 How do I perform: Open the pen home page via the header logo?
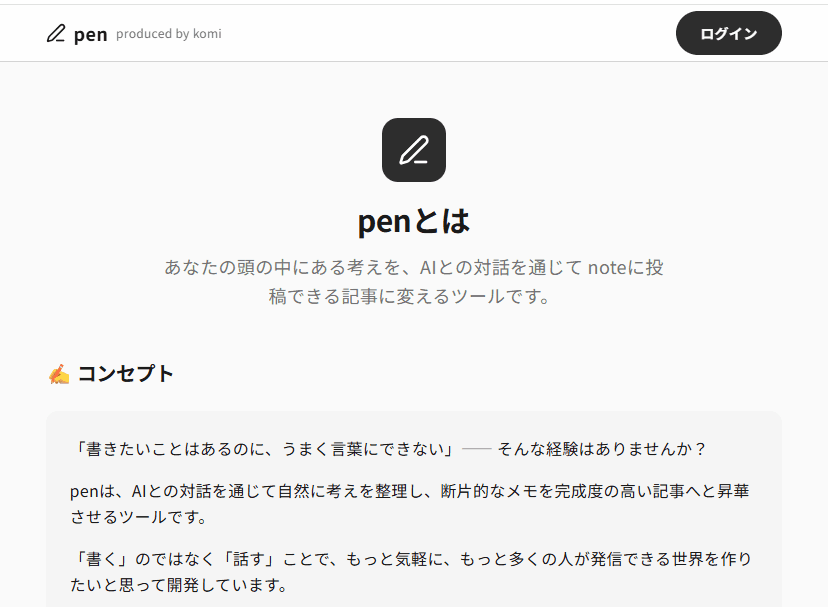click(75, 33)
